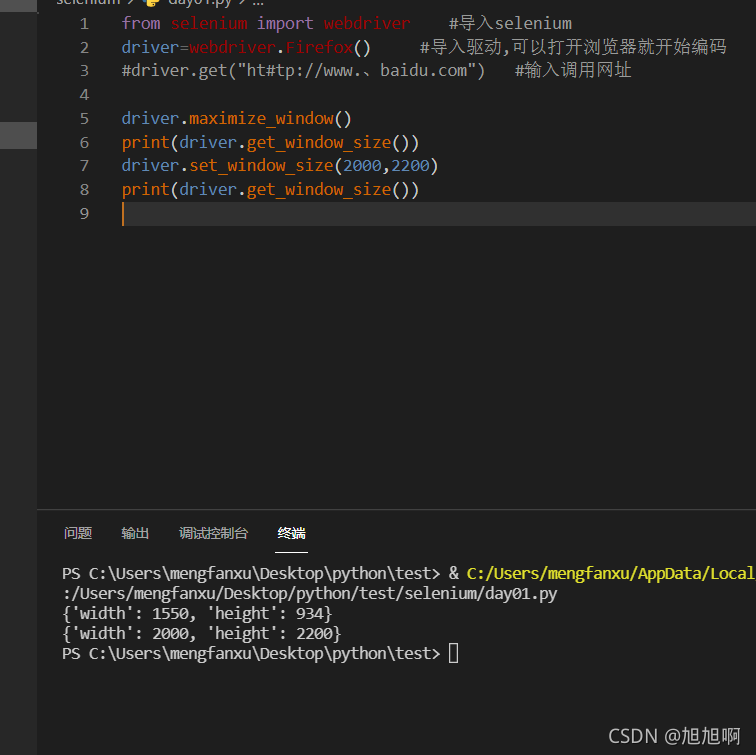
Task: Click the yellow AppData path in terminal
Action: (610, 573)
